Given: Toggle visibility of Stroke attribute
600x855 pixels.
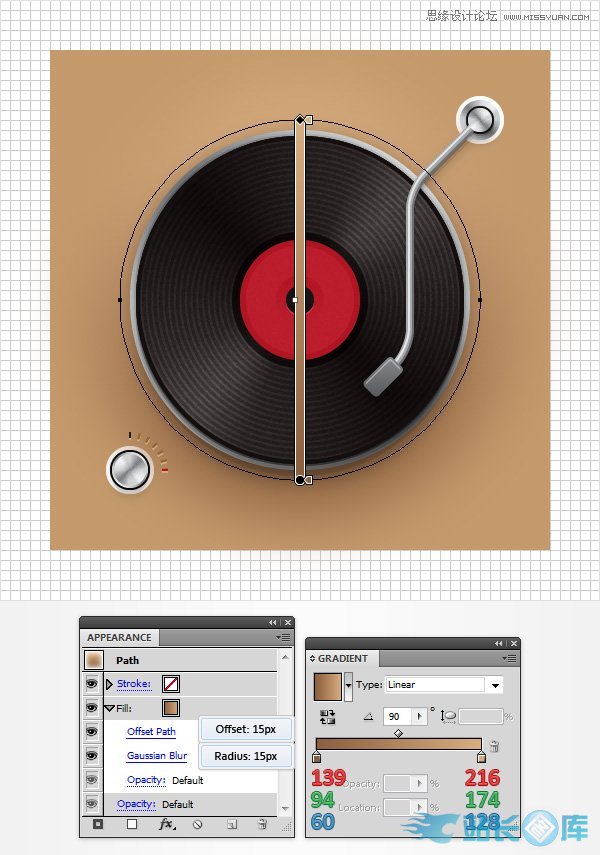Looking at the screenshot, I should (x=92, y=683).
